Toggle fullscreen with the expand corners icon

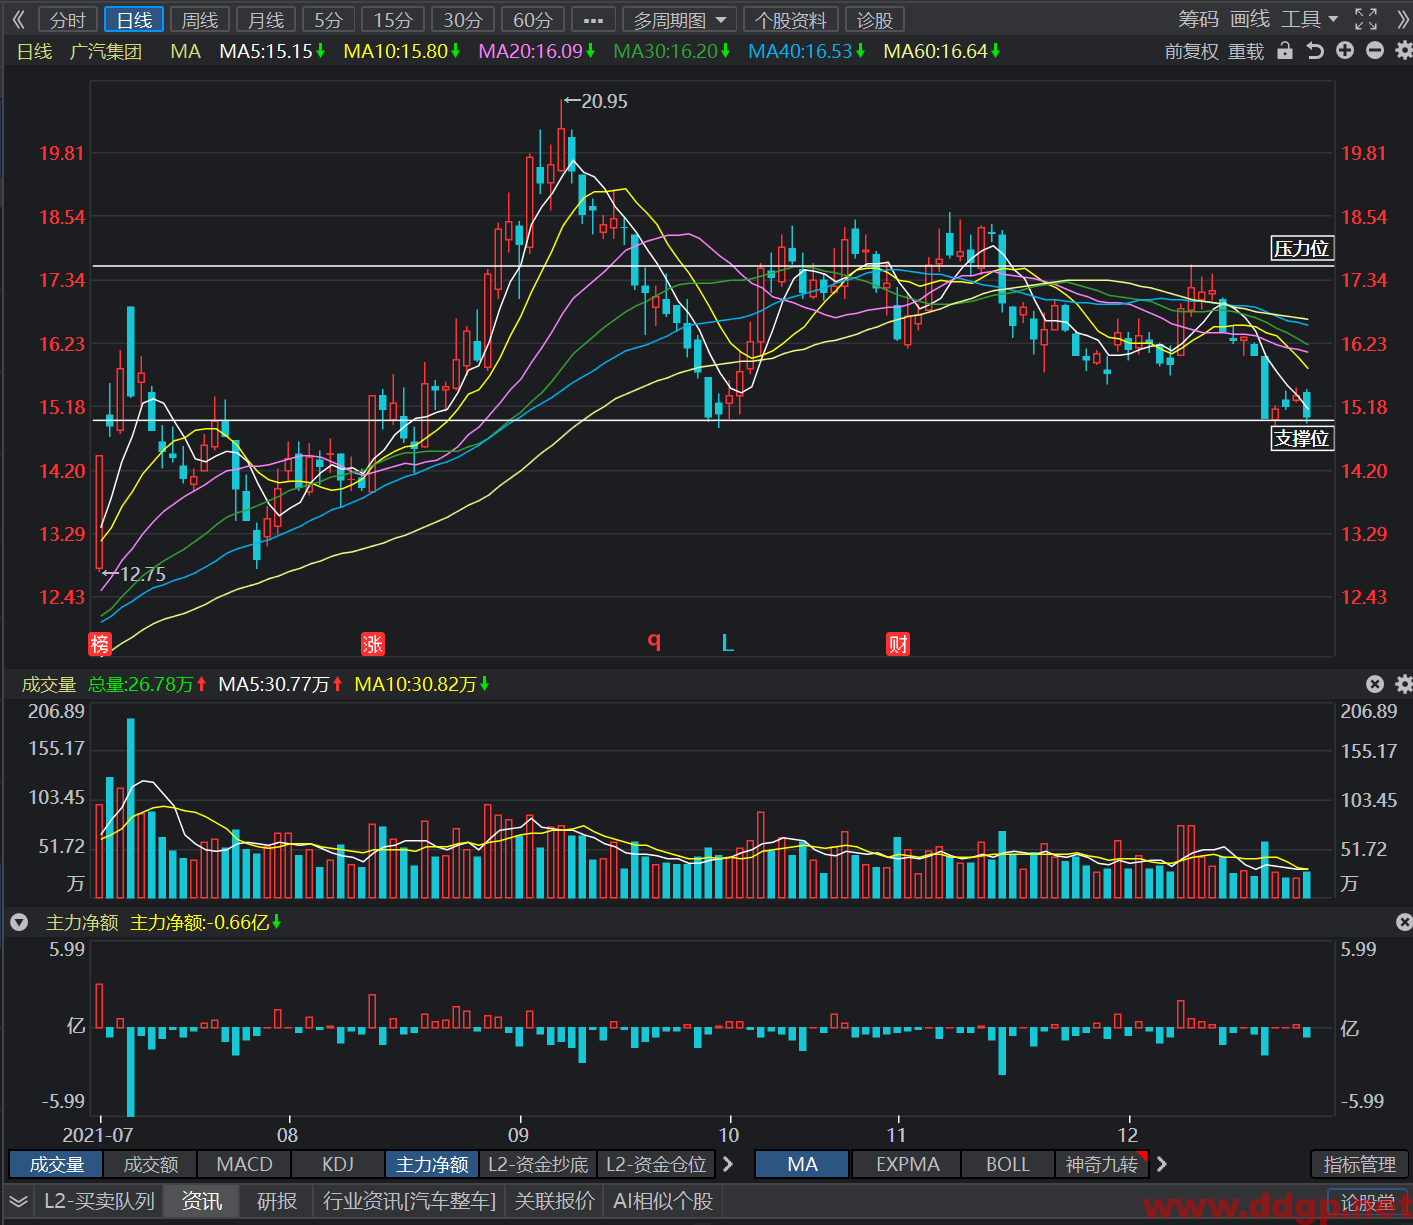coord(1366,19)
